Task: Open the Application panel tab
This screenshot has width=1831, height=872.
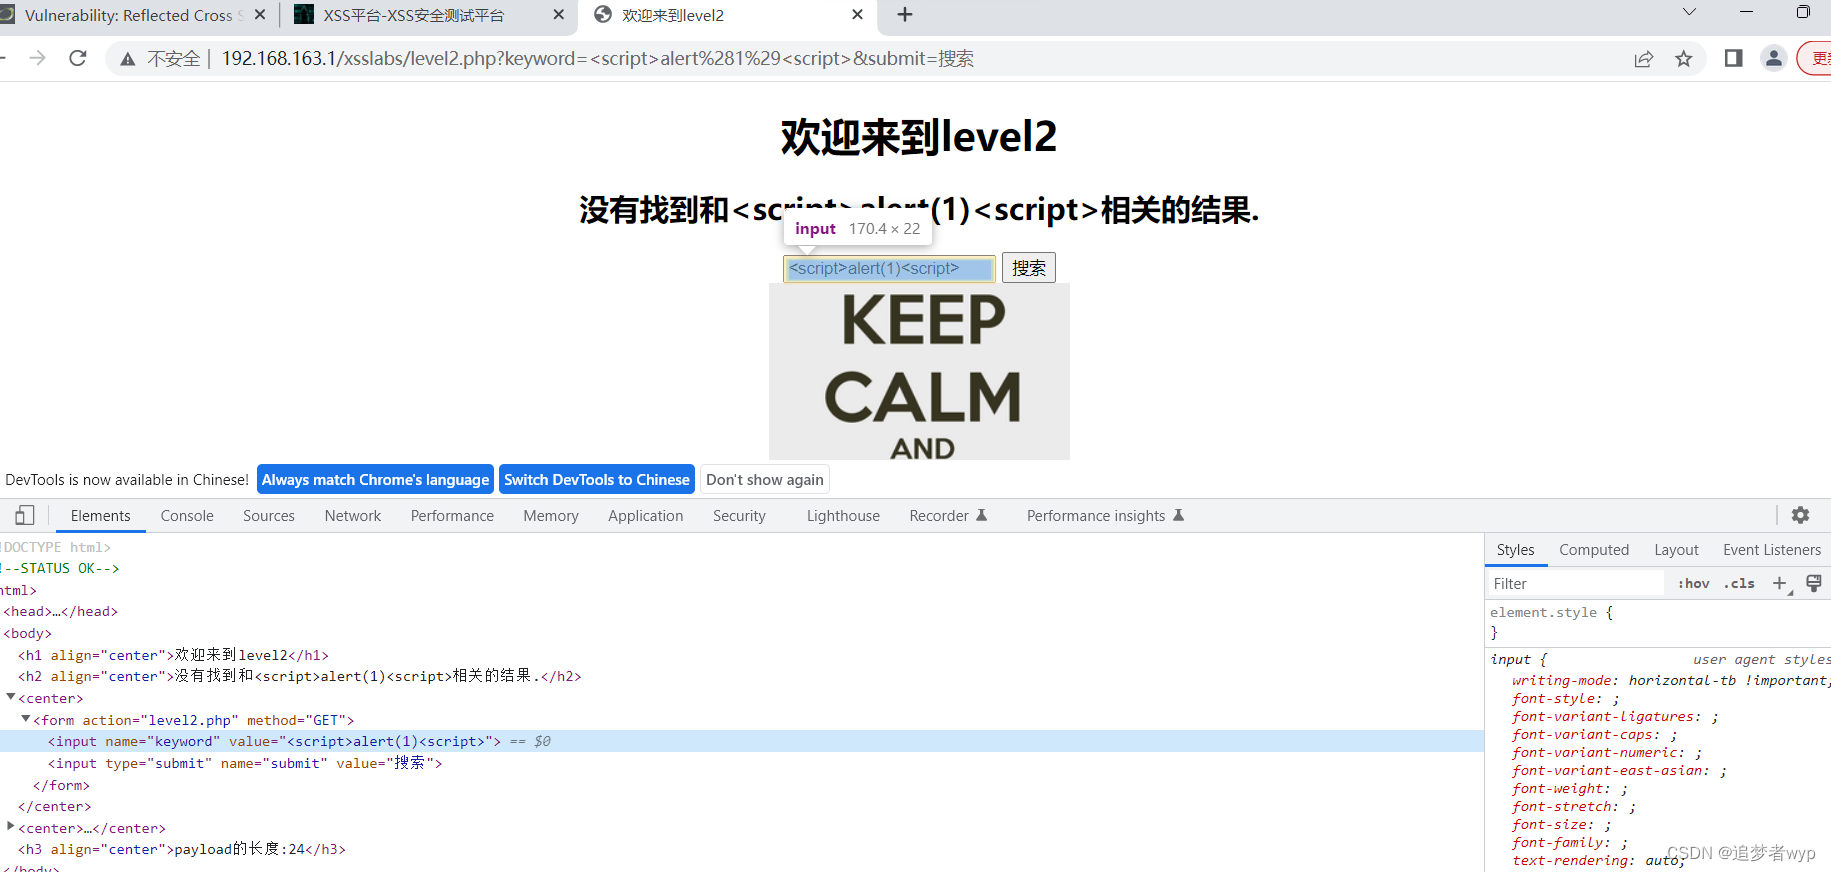Action: pyautogui.click(x=646, y=516)
